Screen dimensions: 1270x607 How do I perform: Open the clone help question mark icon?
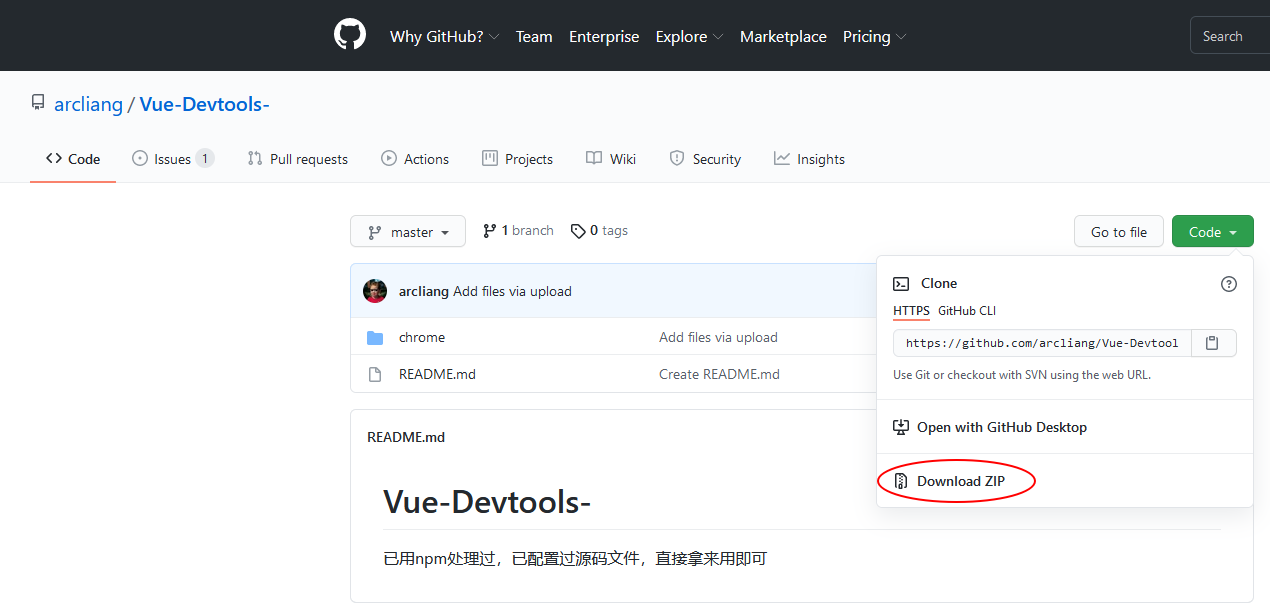pyautogui.click(x=1229, y=284)
